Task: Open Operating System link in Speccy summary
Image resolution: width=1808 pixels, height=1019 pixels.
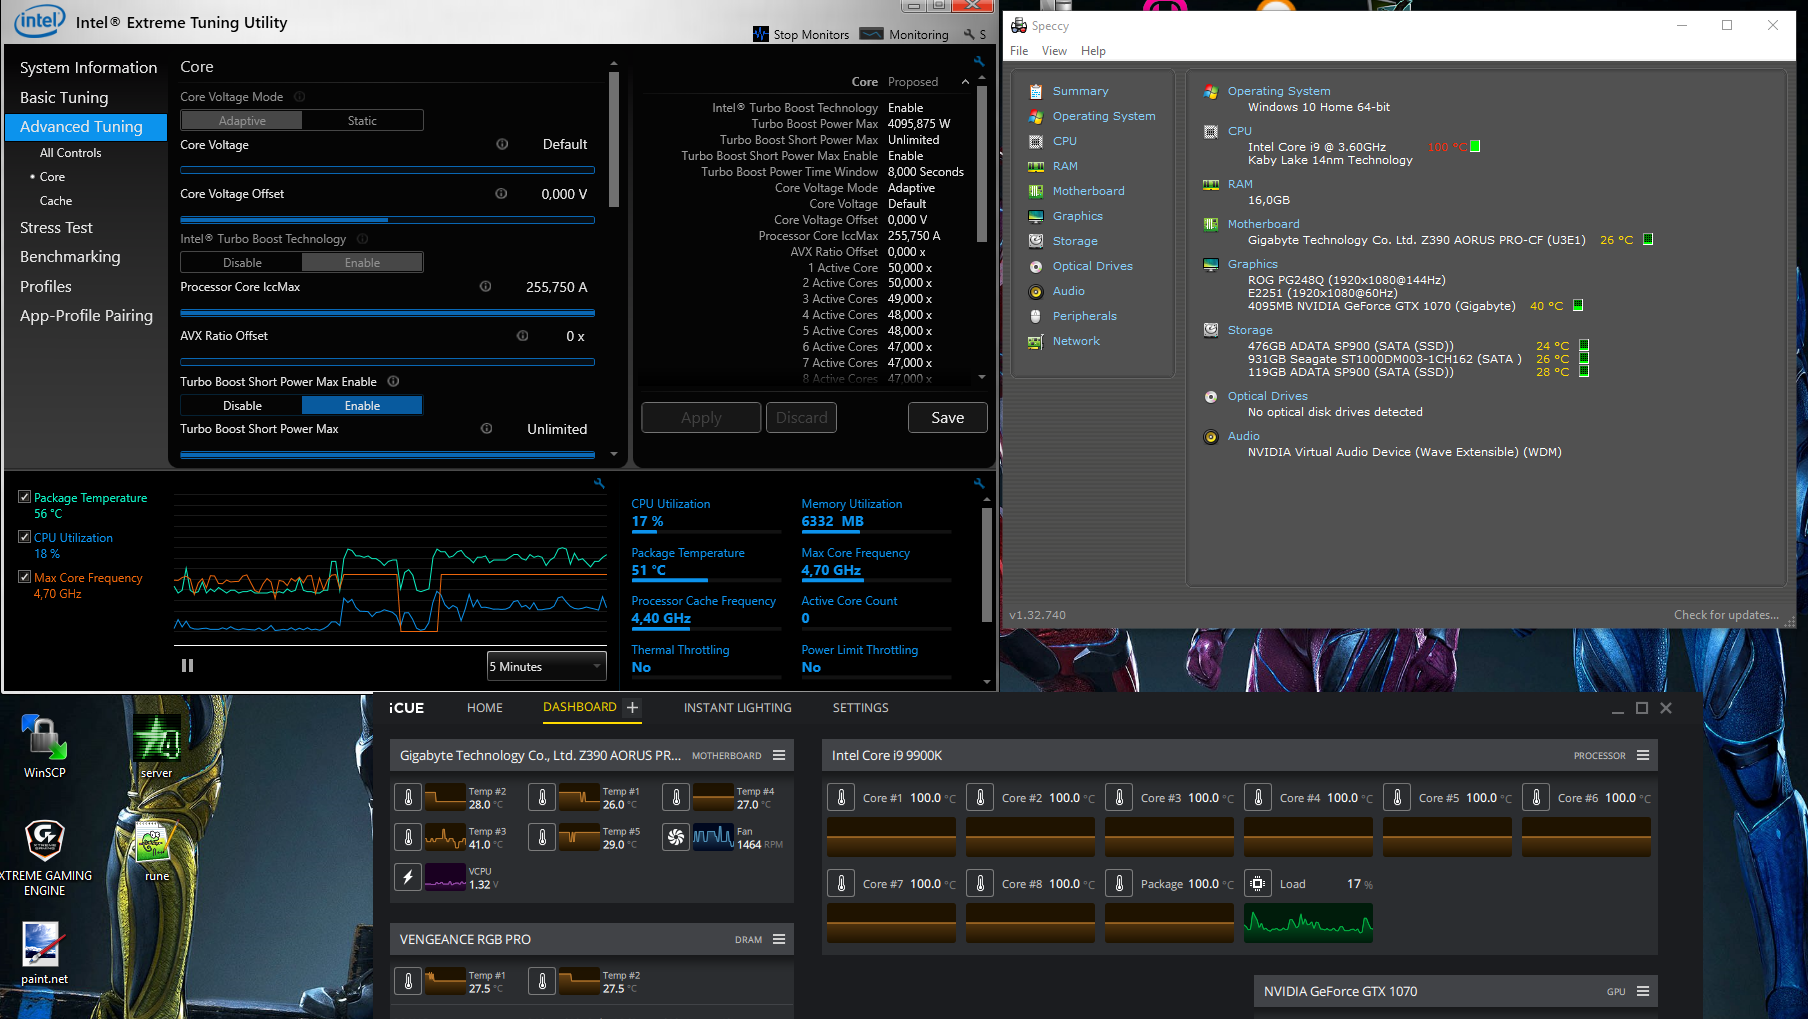Action: click(1278, 91)
